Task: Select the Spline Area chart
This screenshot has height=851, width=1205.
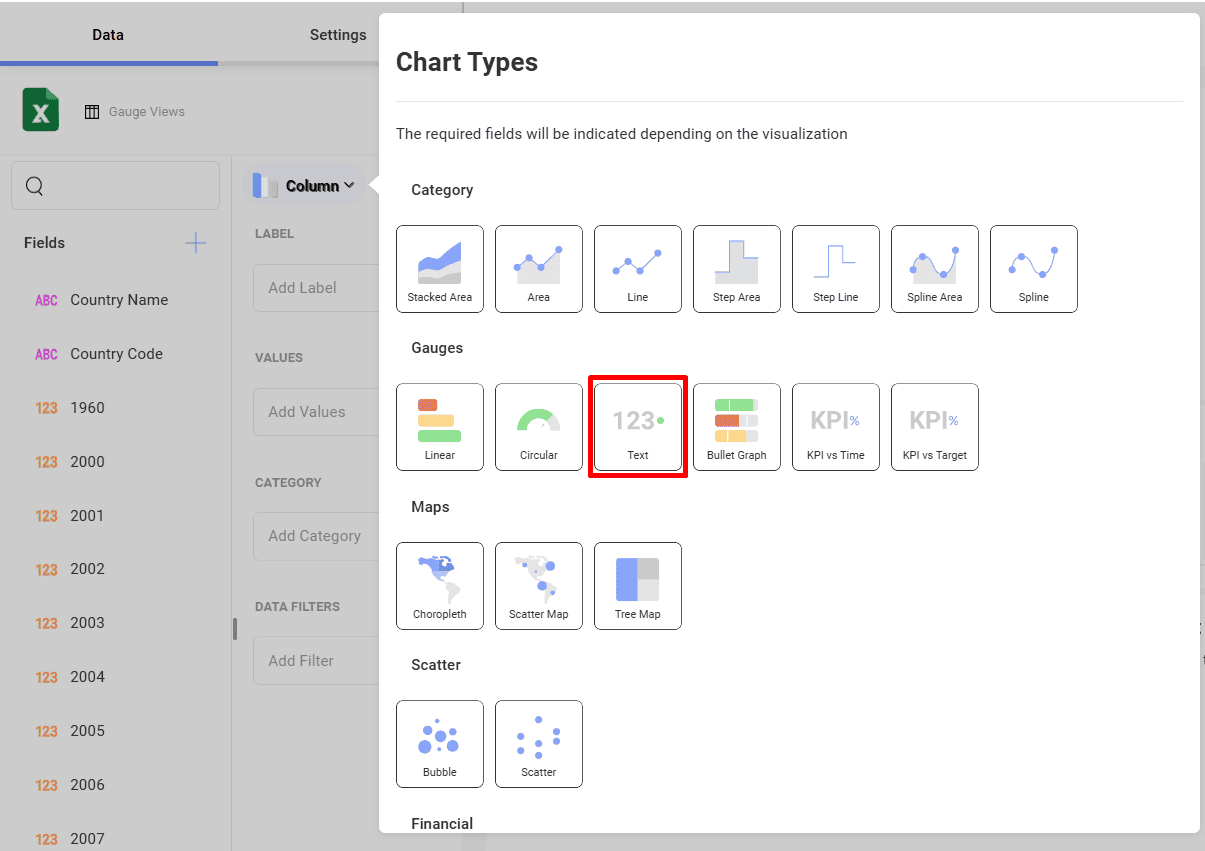Action: pos(935,269)
